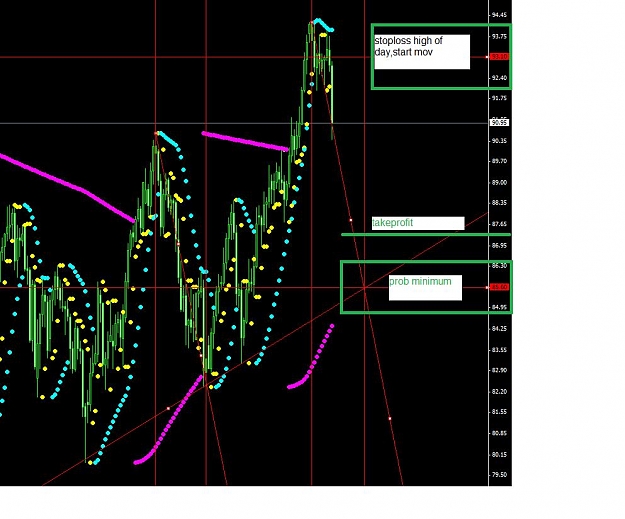The image size is (625, 519).
Task: Click the 88.35 price axis label
Action: coord(499,203)
